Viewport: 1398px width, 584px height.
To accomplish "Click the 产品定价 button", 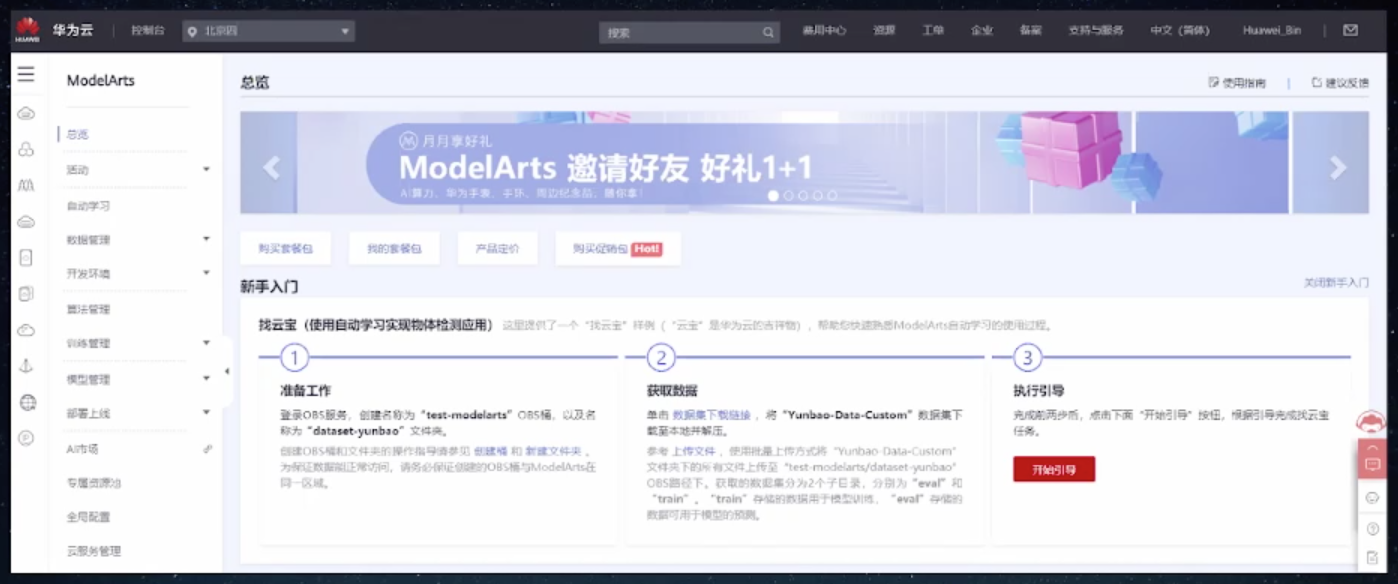I will click(x=498, y=249).
